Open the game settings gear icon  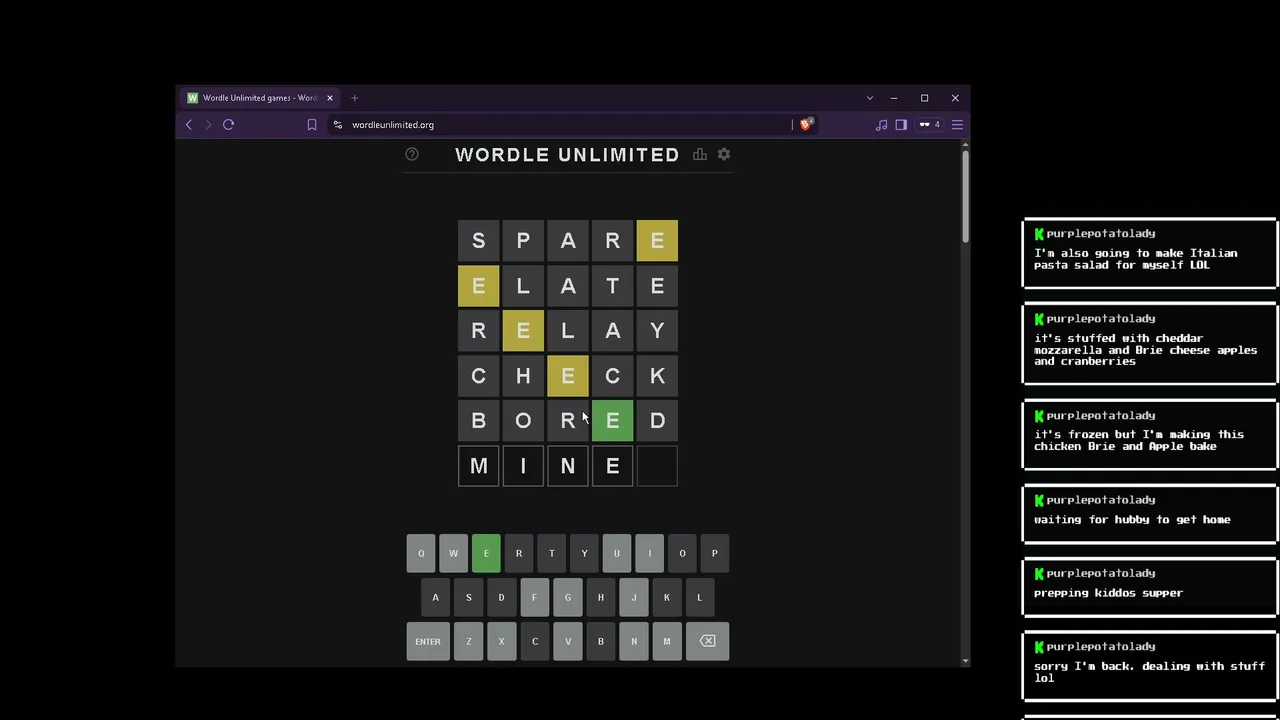pyautogui.click(x=724, y=154)
